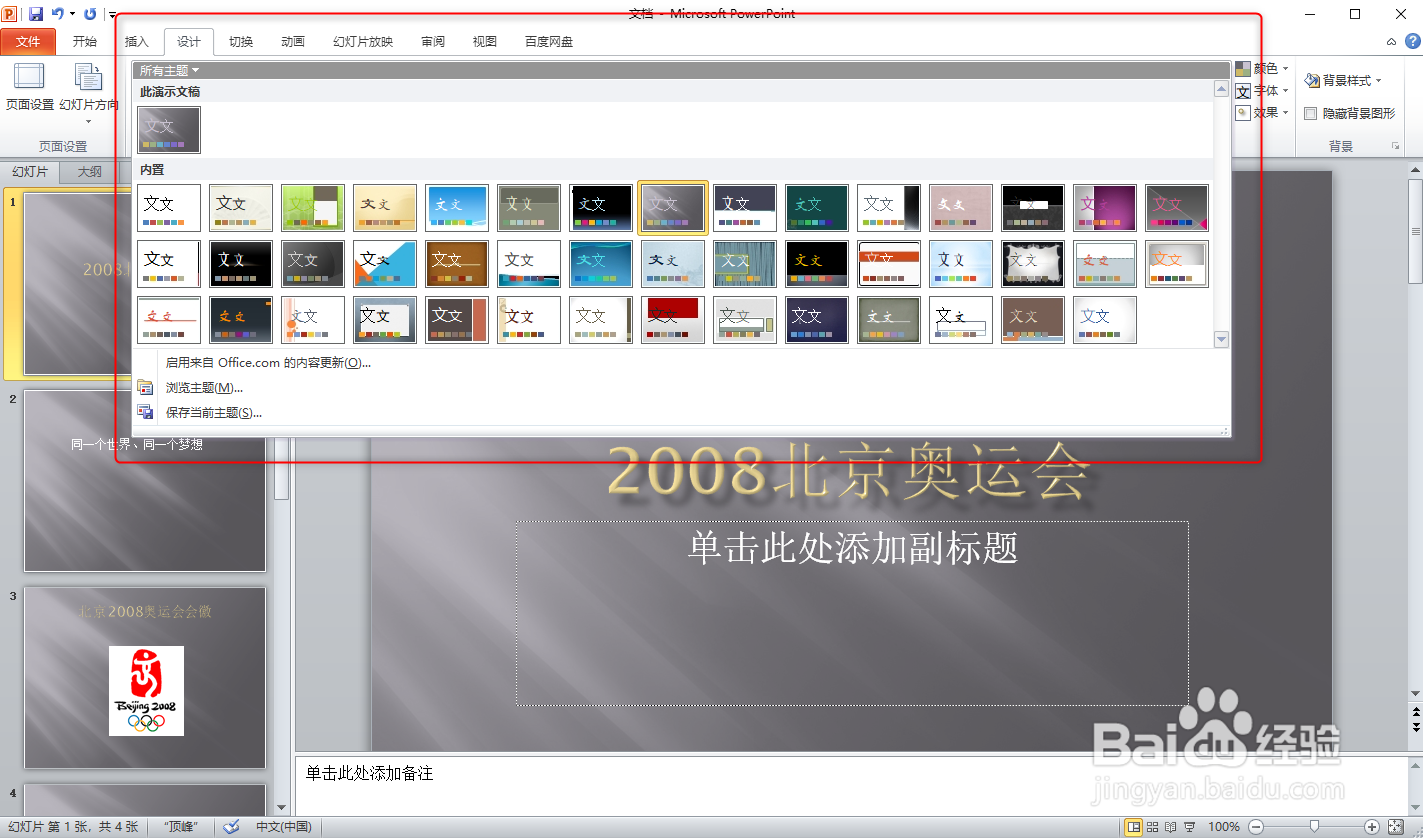The image size is (1423, 838).
Task: Open the PowerPoint application icon menu
Action: click(x=10, y=14)
